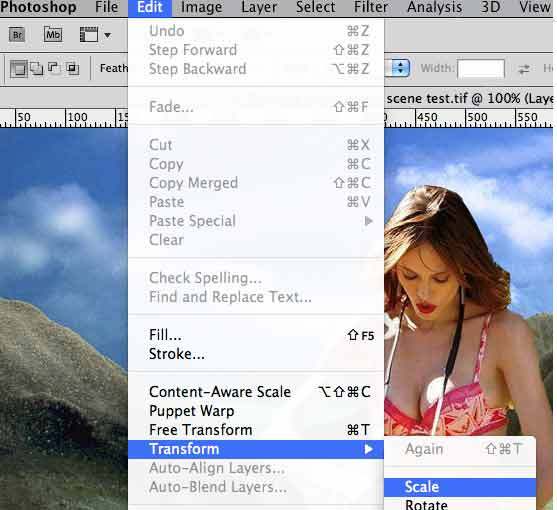Choose the Subtract from selection icon
The image size is (557, 510).
(x=54, y=68)
